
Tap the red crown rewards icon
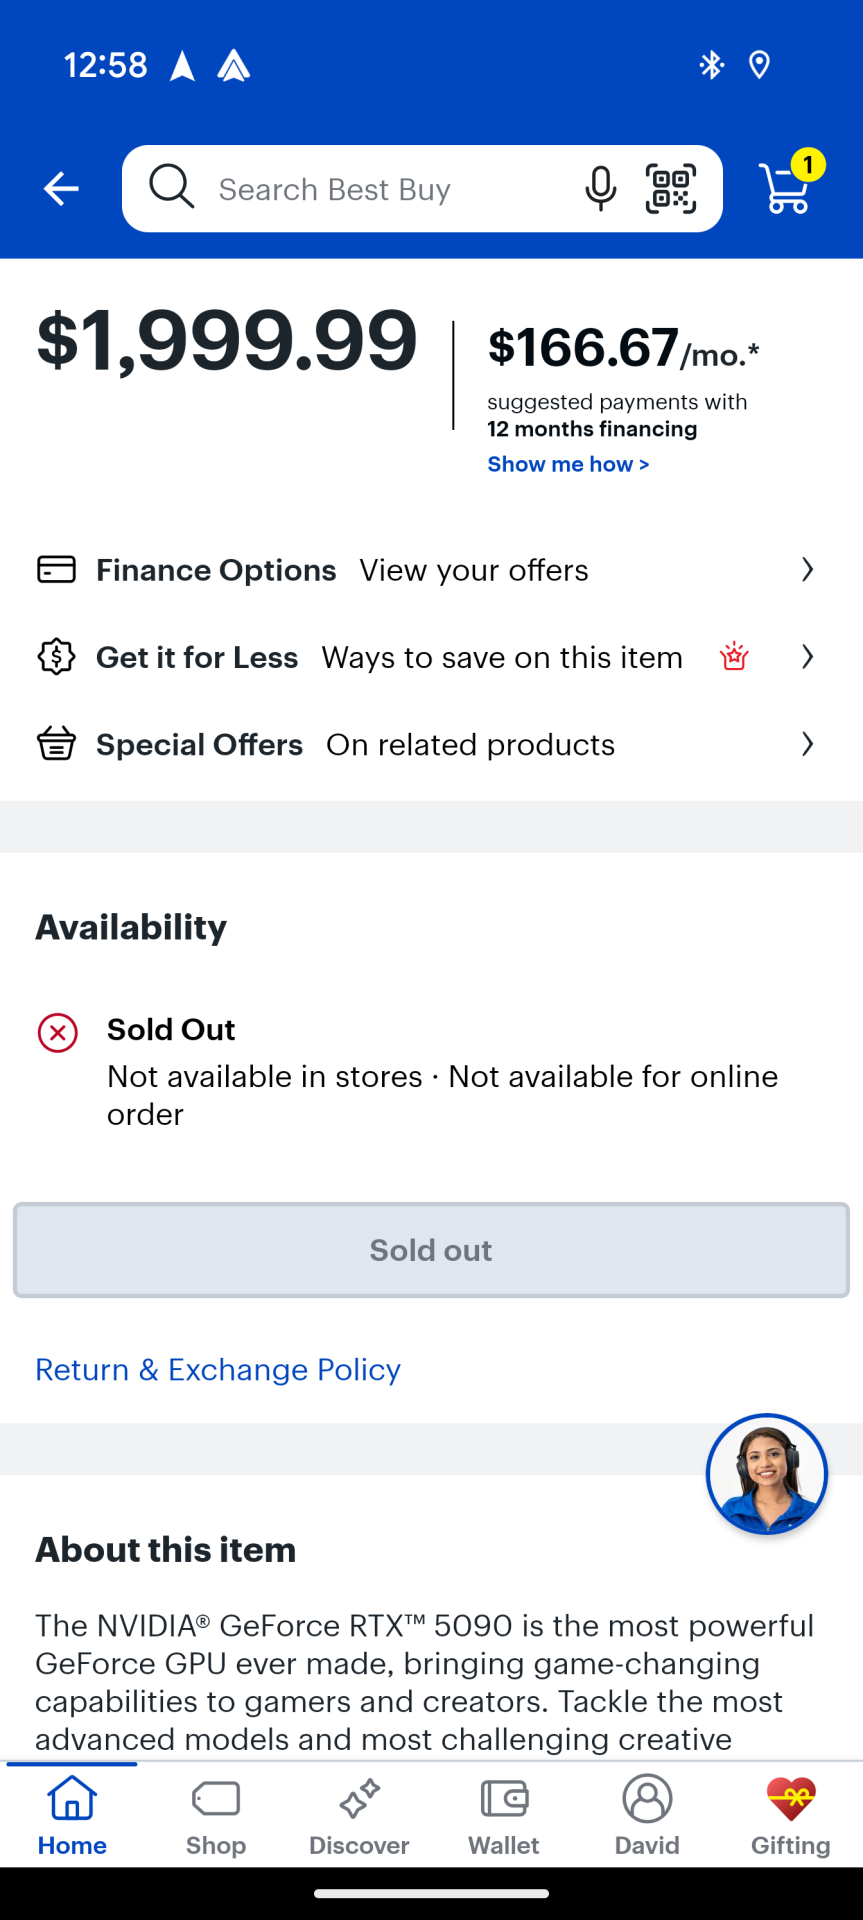[x=734, y=657]
